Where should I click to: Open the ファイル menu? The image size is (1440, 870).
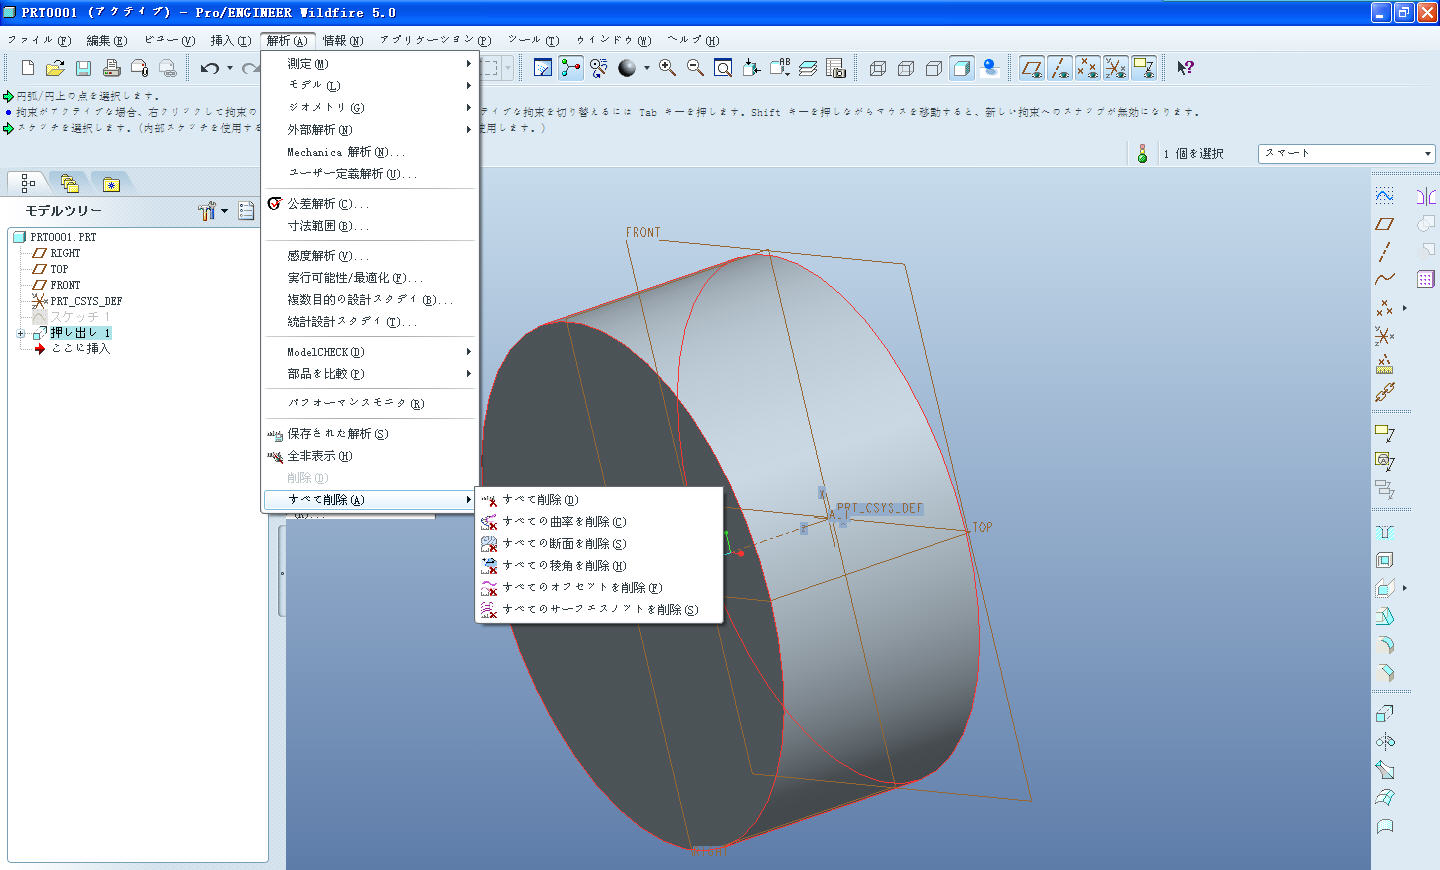39,41
